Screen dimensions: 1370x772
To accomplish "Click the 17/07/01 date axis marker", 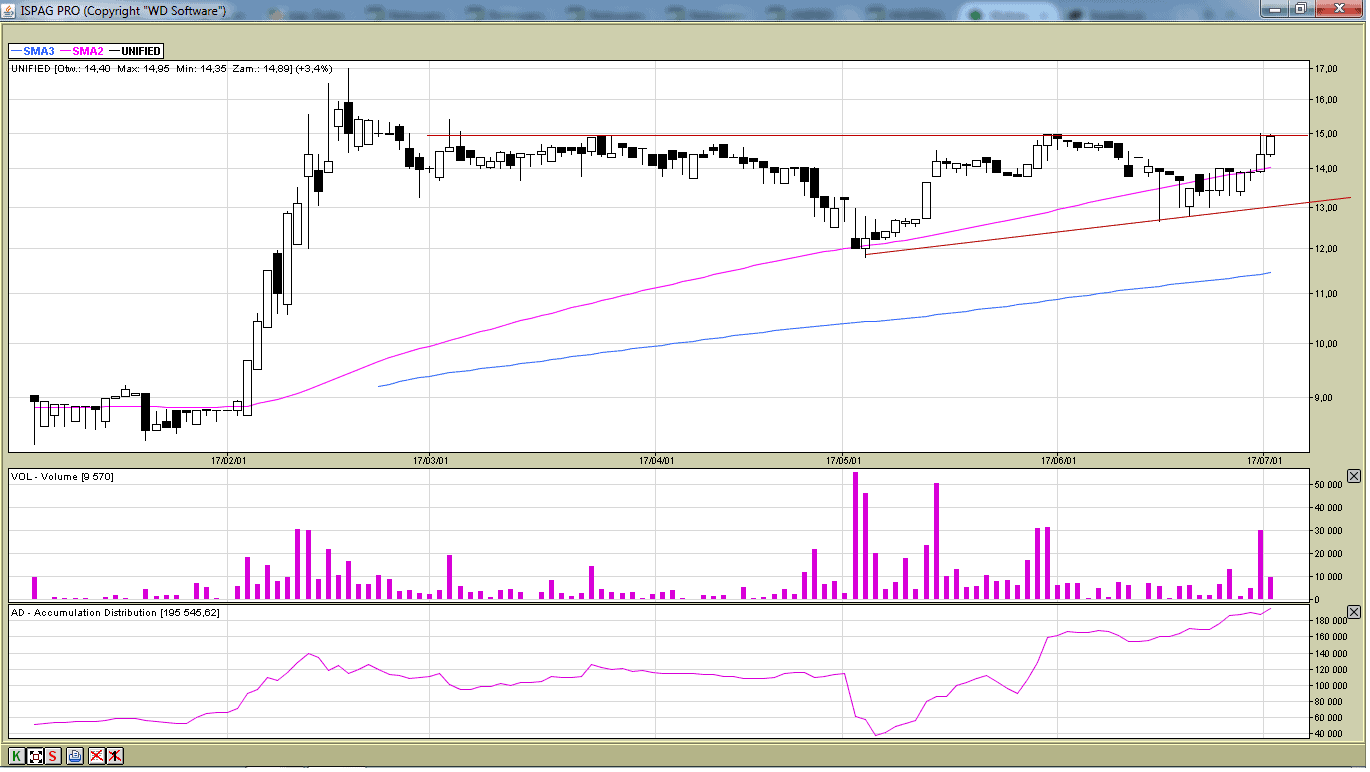I will 1263,461.
